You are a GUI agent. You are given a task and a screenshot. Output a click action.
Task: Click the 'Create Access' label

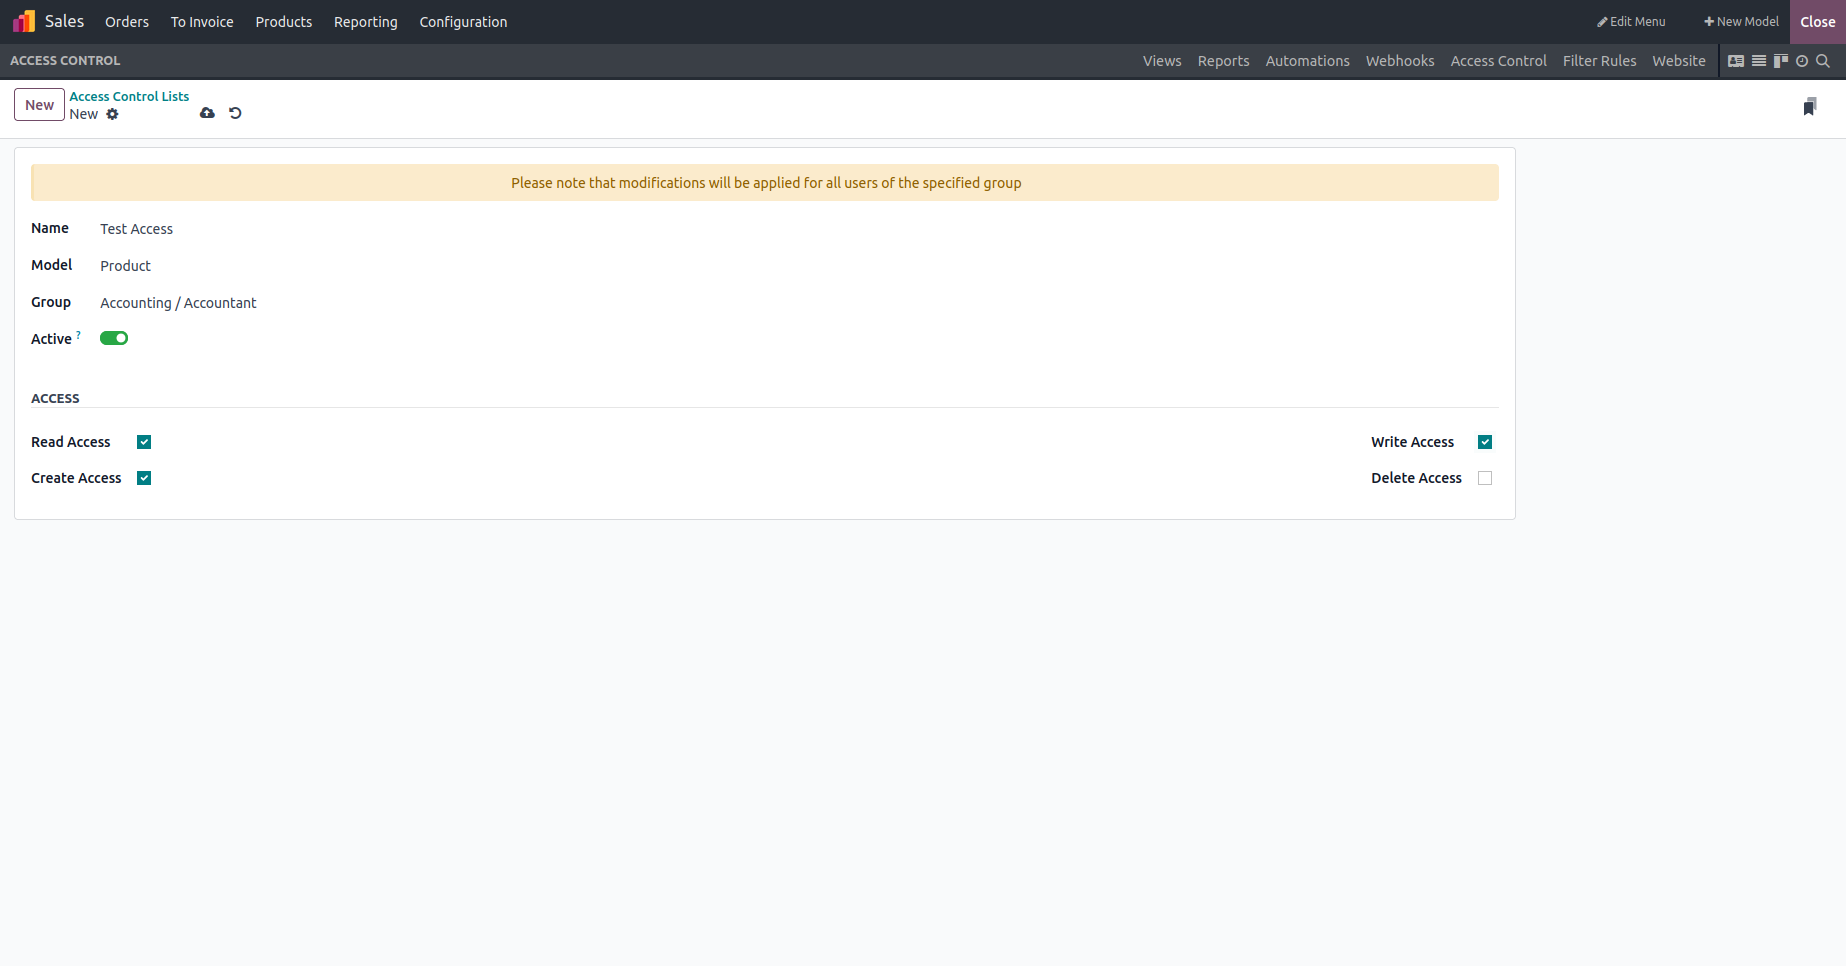[76, 478]
